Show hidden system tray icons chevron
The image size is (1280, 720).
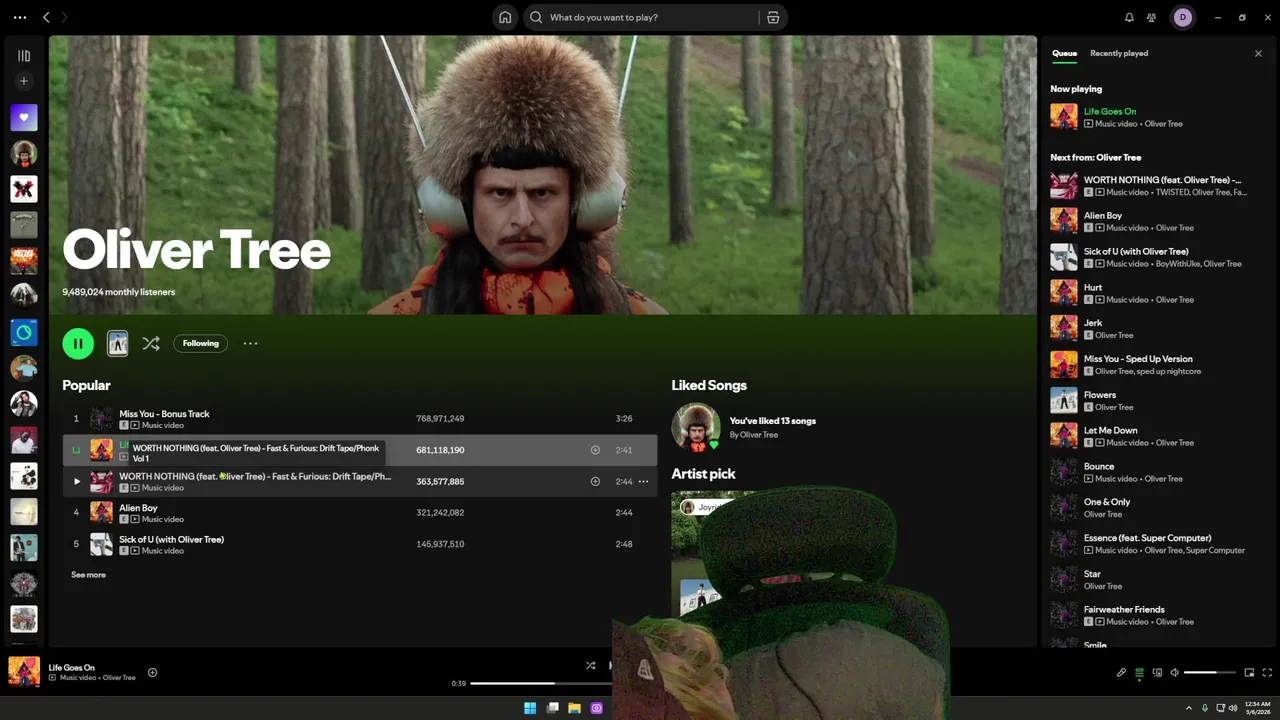pyautogui.click(x=1188, y=708)
